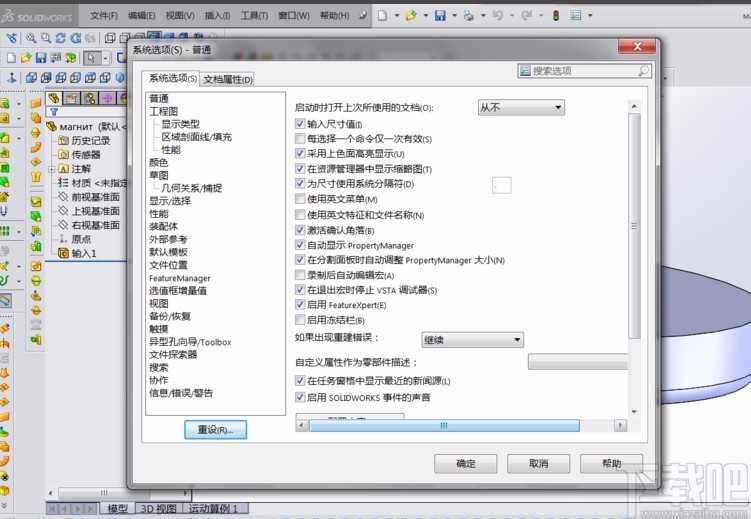751x519 pixels.
Task: Click the Make Assembly from Part icon
Action: (71, 58)
